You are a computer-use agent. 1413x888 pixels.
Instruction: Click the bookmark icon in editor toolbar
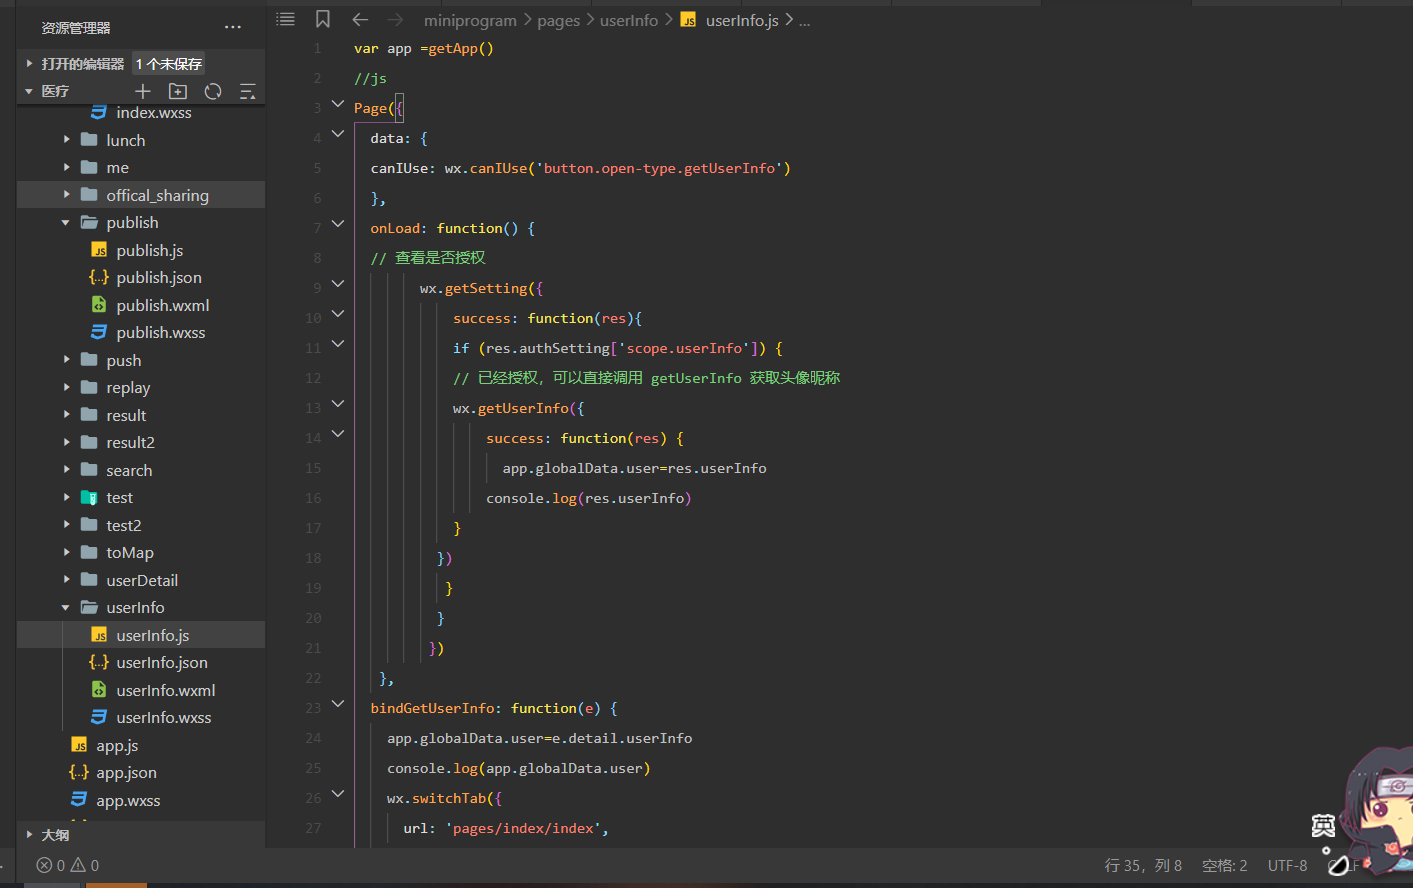(323, 19)
